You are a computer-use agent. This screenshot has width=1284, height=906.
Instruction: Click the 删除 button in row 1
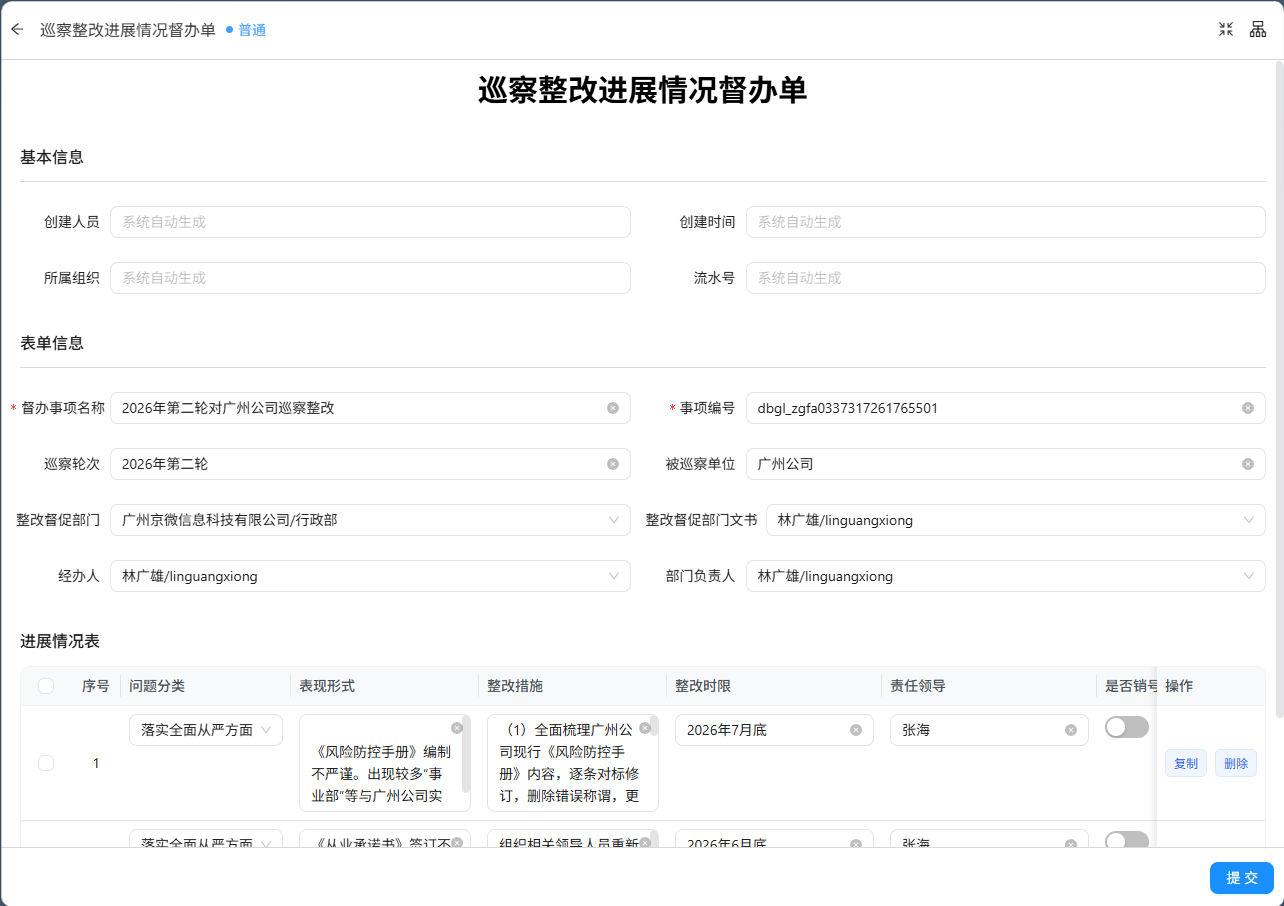[1236, 763]
